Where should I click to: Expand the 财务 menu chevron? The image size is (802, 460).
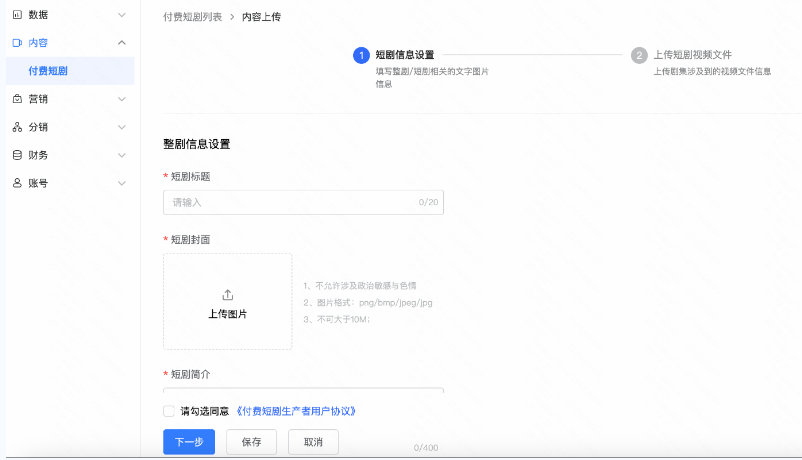click(x=122, y=155)
